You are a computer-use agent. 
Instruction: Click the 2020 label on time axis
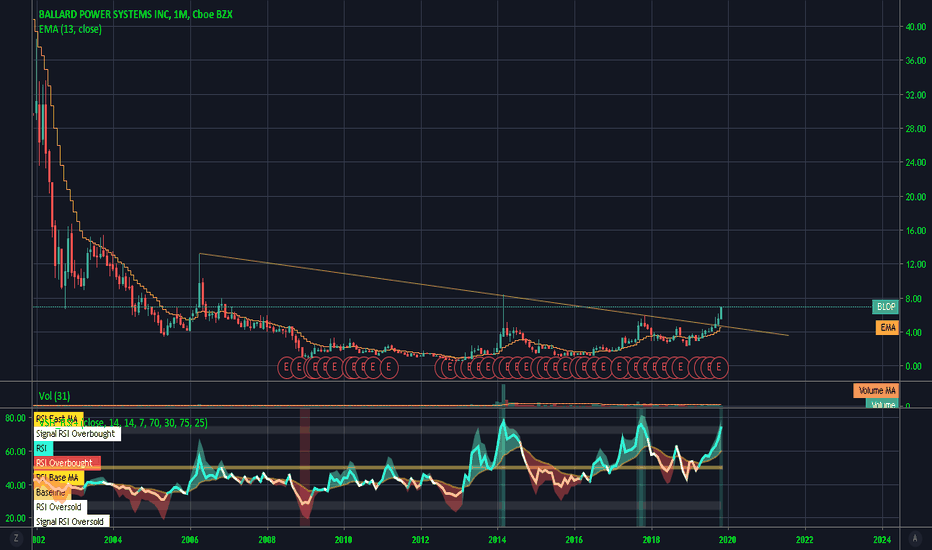[x=728, y=540]
